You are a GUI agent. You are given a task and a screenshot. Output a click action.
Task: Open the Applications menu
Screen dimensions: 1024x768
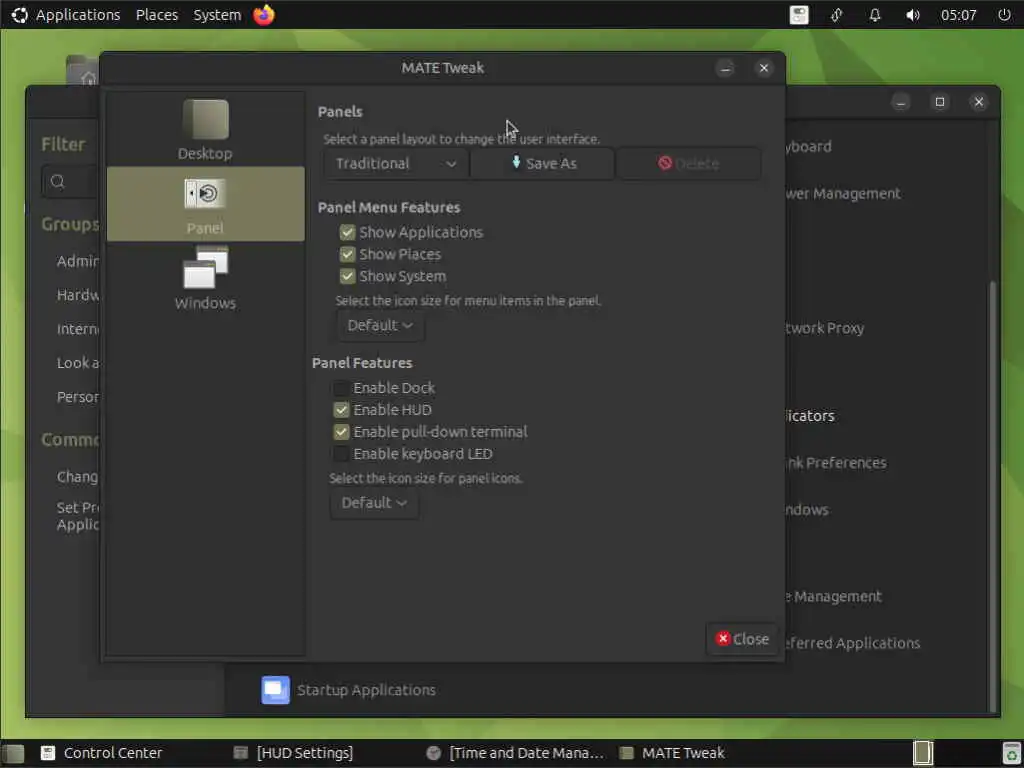point(78,14)
